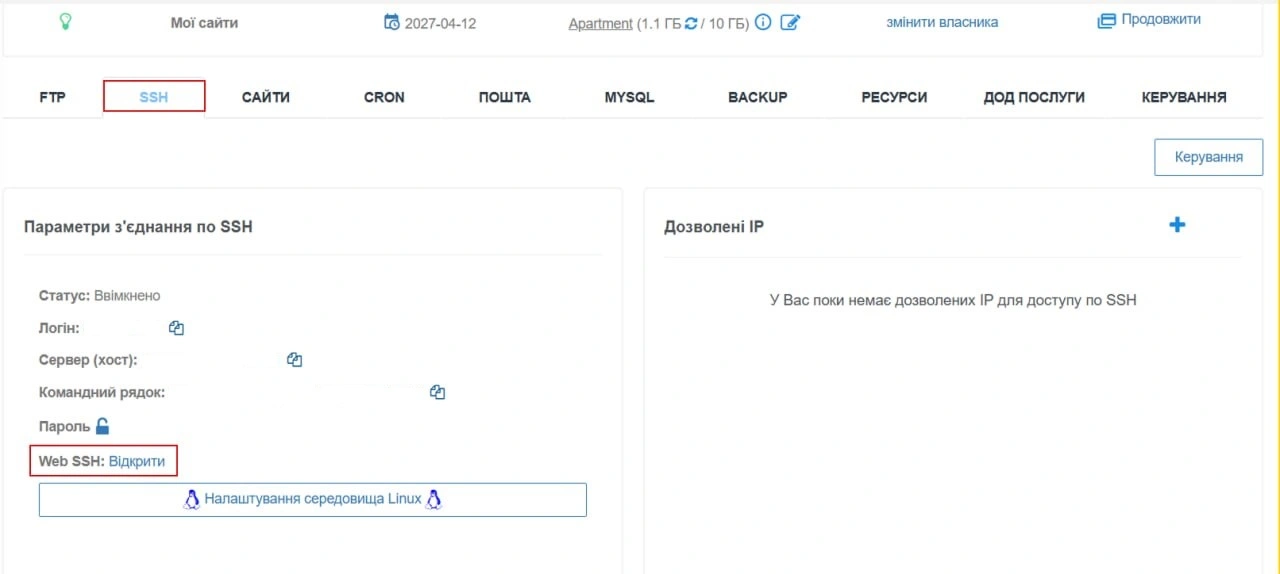Copy the Логін value with copy icon
The width and height of the screenshot is (1280, 574).
pos(177,328)
